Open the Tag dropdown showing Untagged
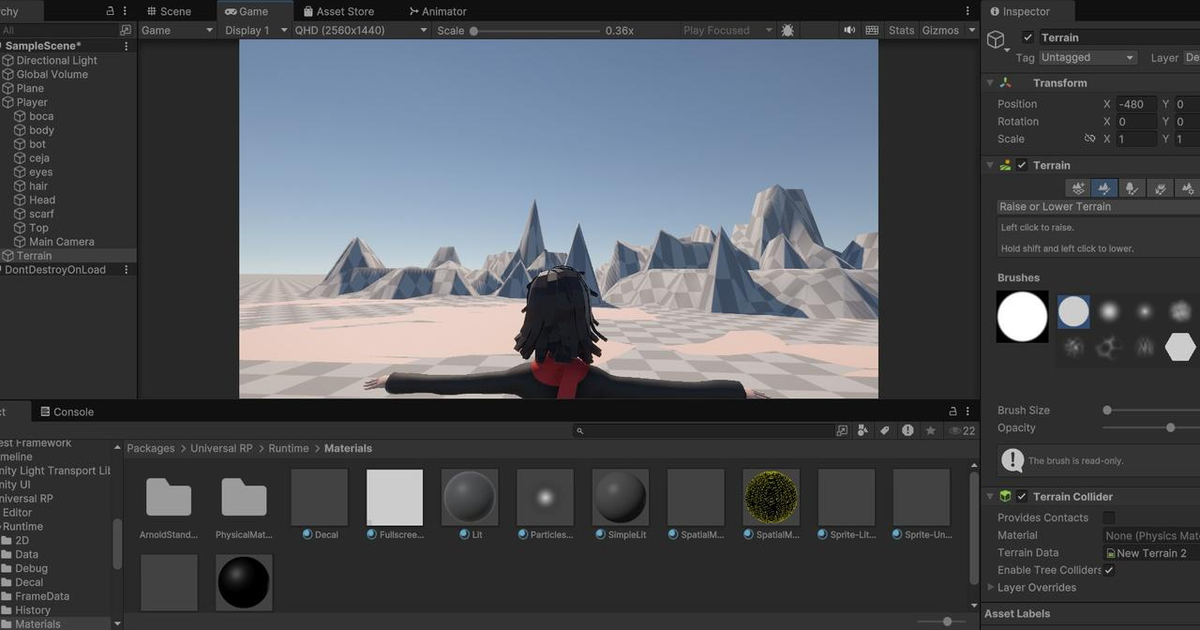This screenshot has height=630, width=1200. click(x=1088, y=58)
